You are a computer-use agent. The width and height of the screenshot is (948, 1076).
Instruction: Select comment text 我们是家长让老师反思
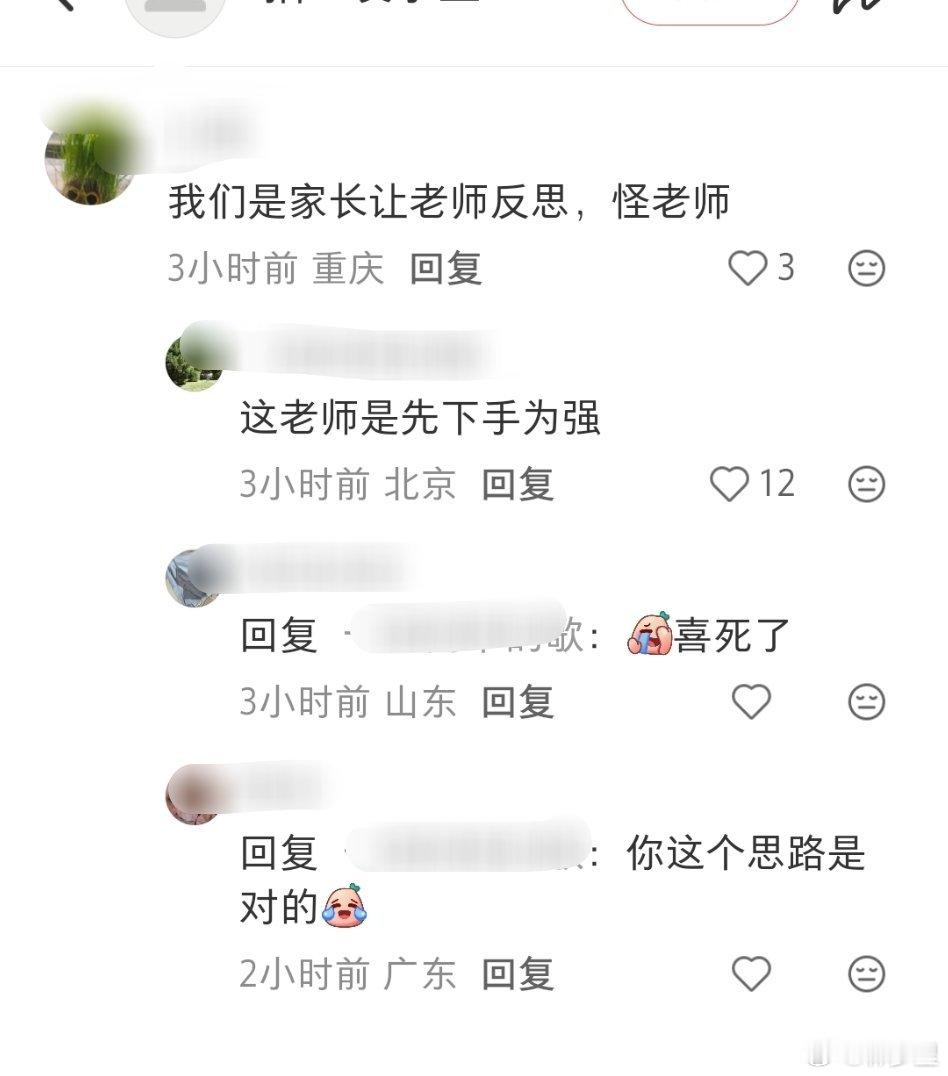coord(369,202)
